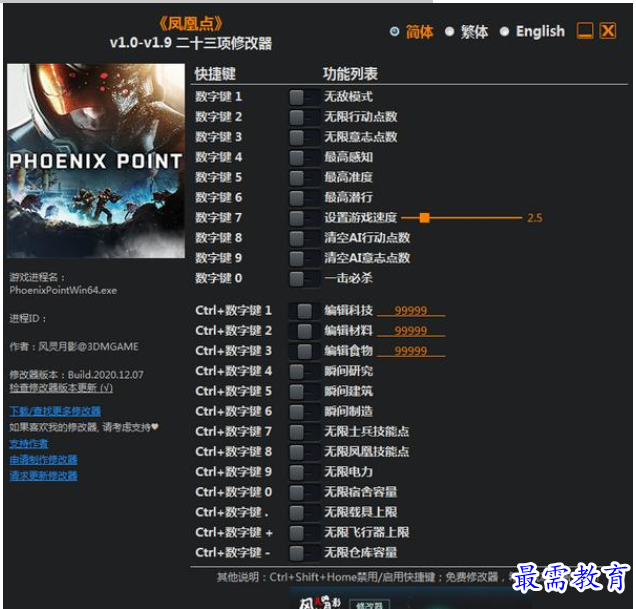Click hotkey label 数字键 0
This screenshot has width=636, height=609.
(219, 279)
